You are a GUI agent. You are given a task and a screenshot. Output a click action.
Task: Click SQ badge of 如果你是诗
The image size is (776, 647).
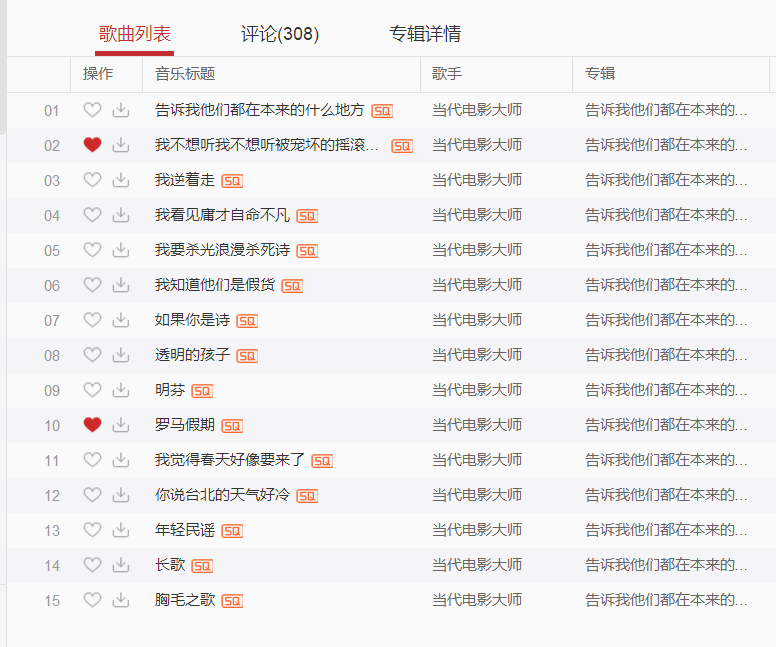[247, 321]
